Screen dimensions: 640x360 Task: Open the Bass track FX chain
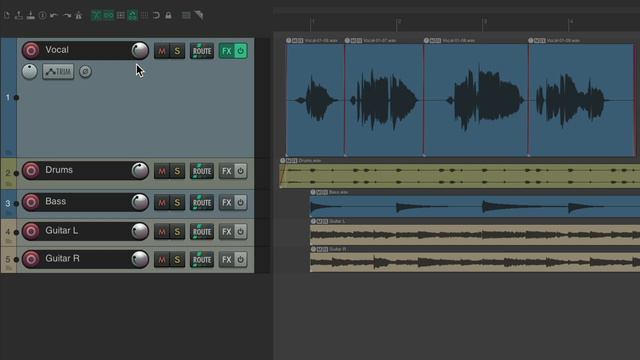[x=227, y=202]
